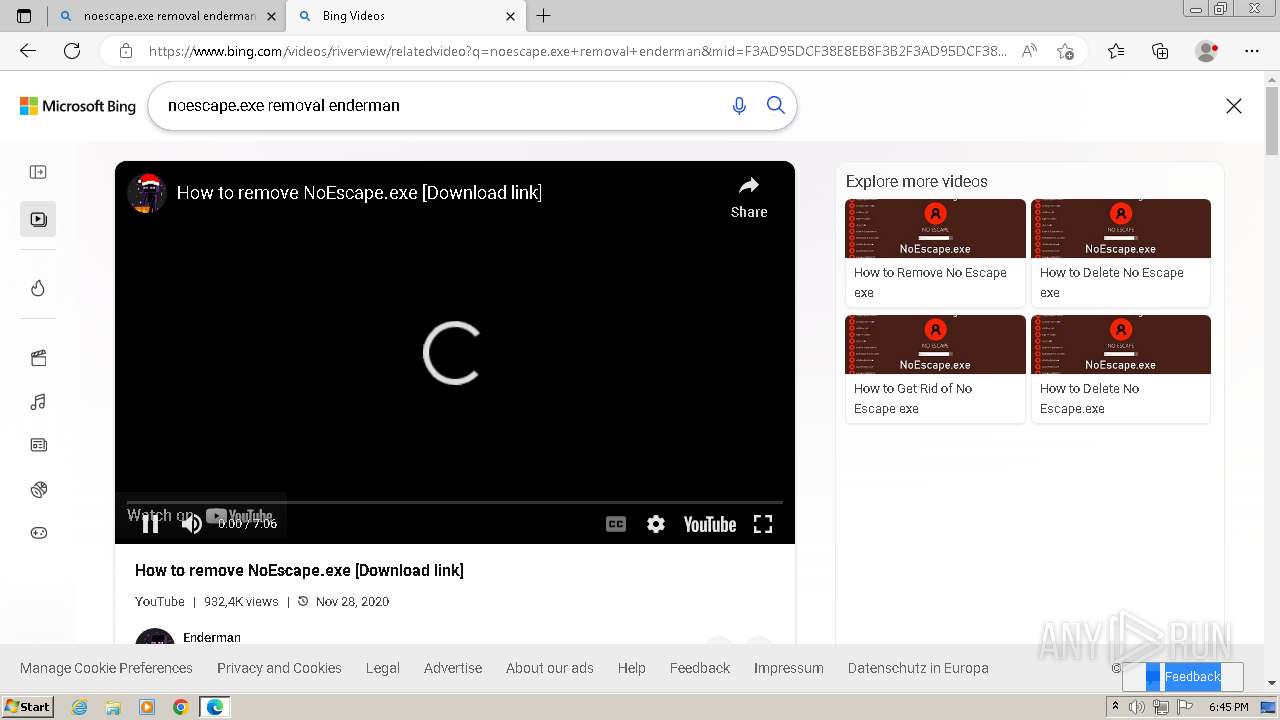Open Google Chrome from the taskbar
This screenshot has height=720, width=1280.
(x=180, y=707)
